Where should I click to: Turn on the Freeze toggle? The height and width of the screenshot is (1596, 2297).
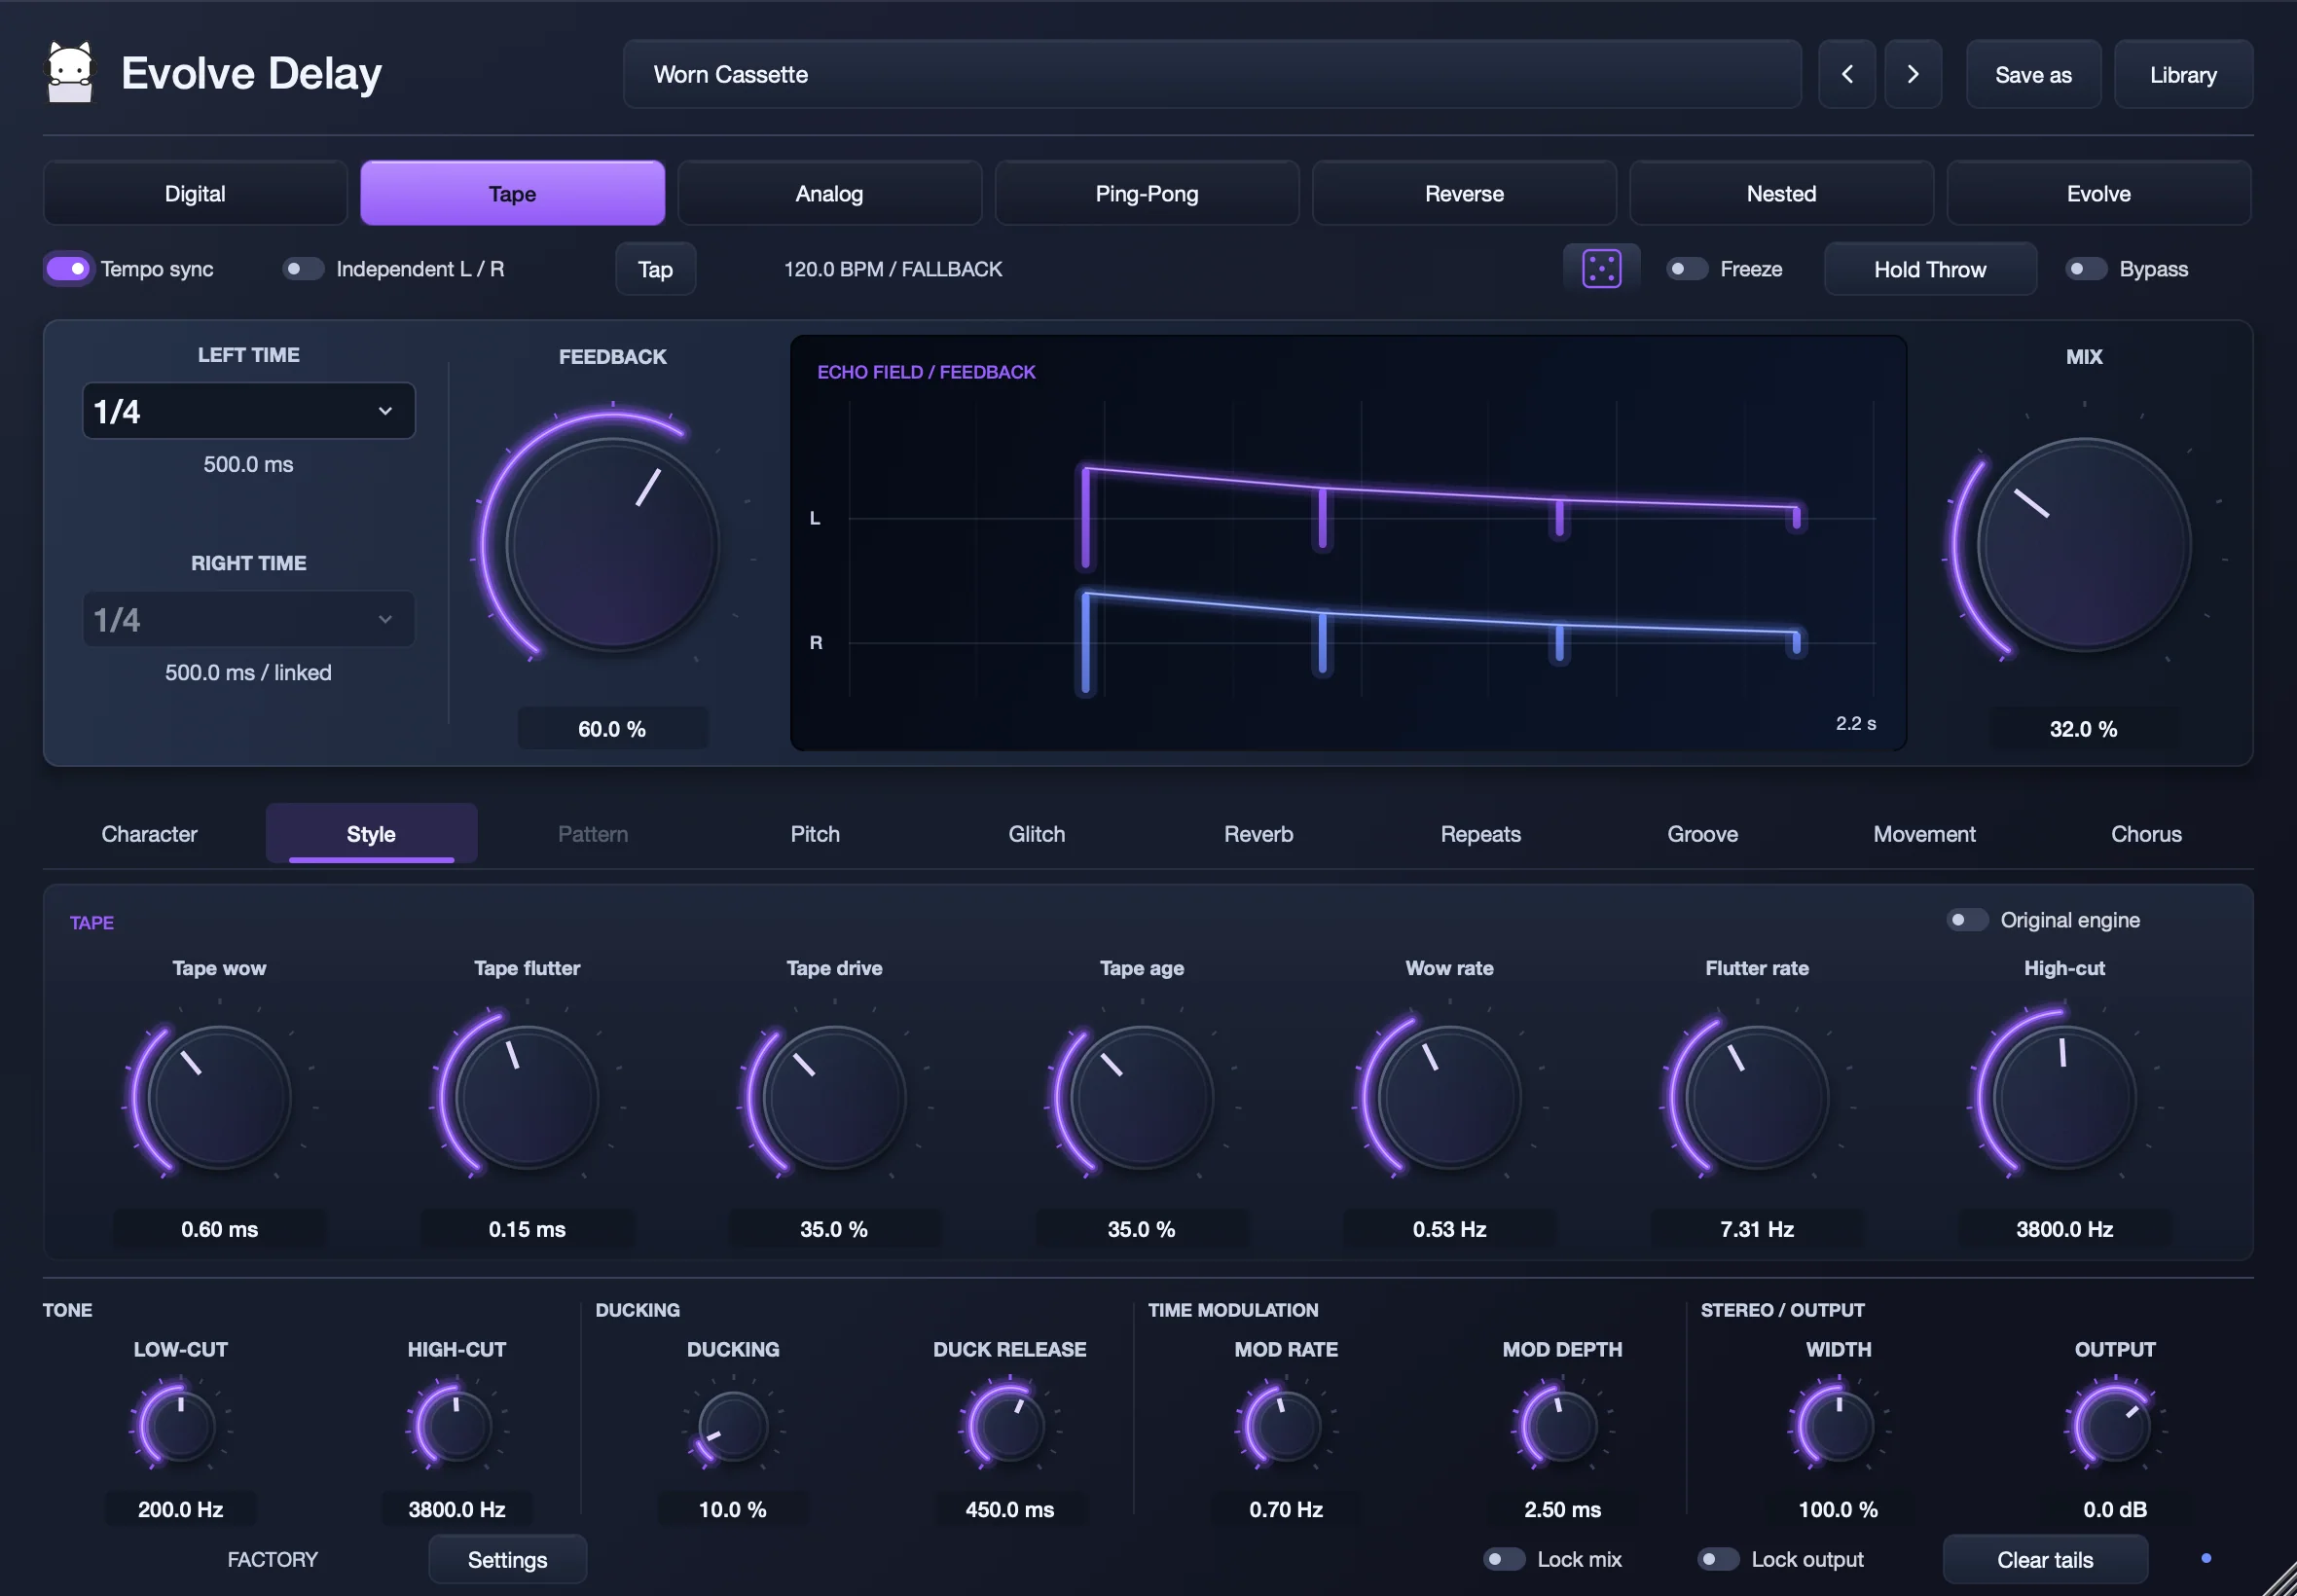click(1686, 268)
